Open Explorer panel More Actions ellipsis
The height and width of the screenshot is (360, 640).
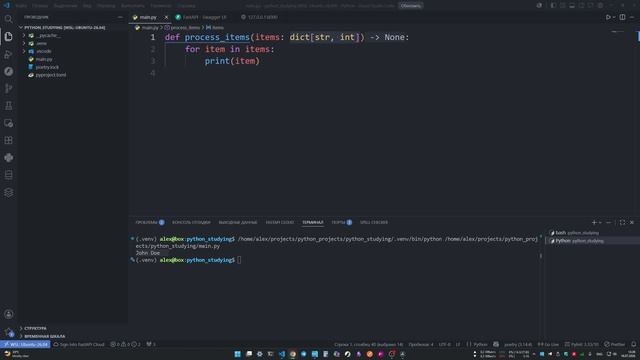pos(120,17)
